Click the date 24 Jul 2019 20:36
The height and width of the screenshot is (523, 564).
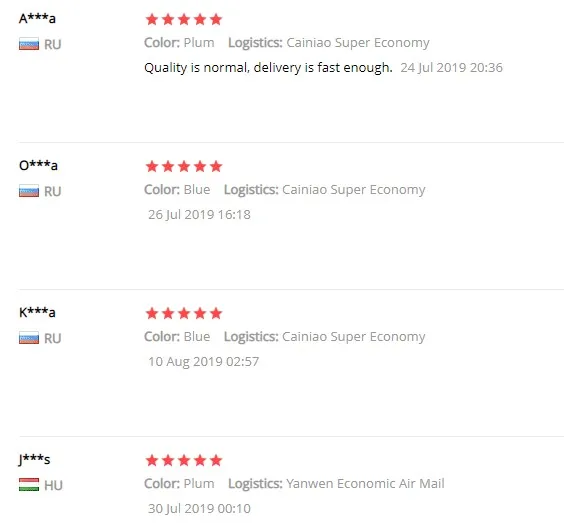[x=451, y=68]
